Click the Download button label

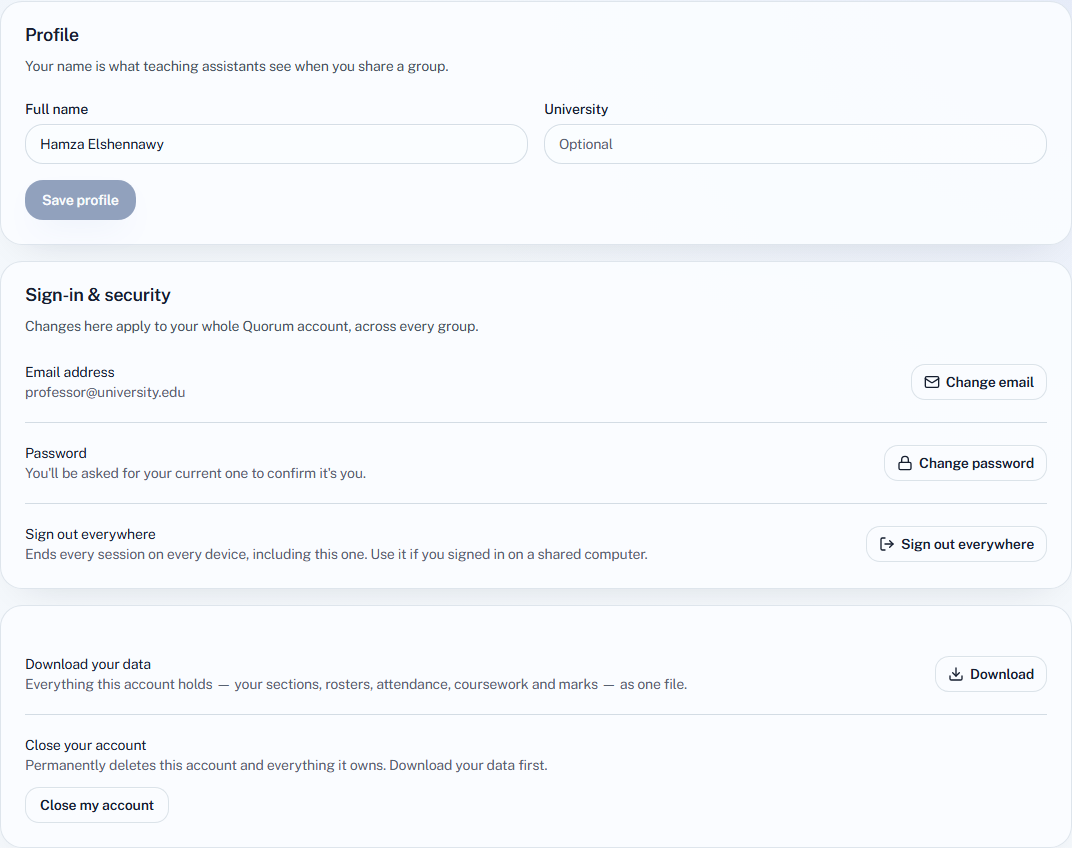[1002, 674]
